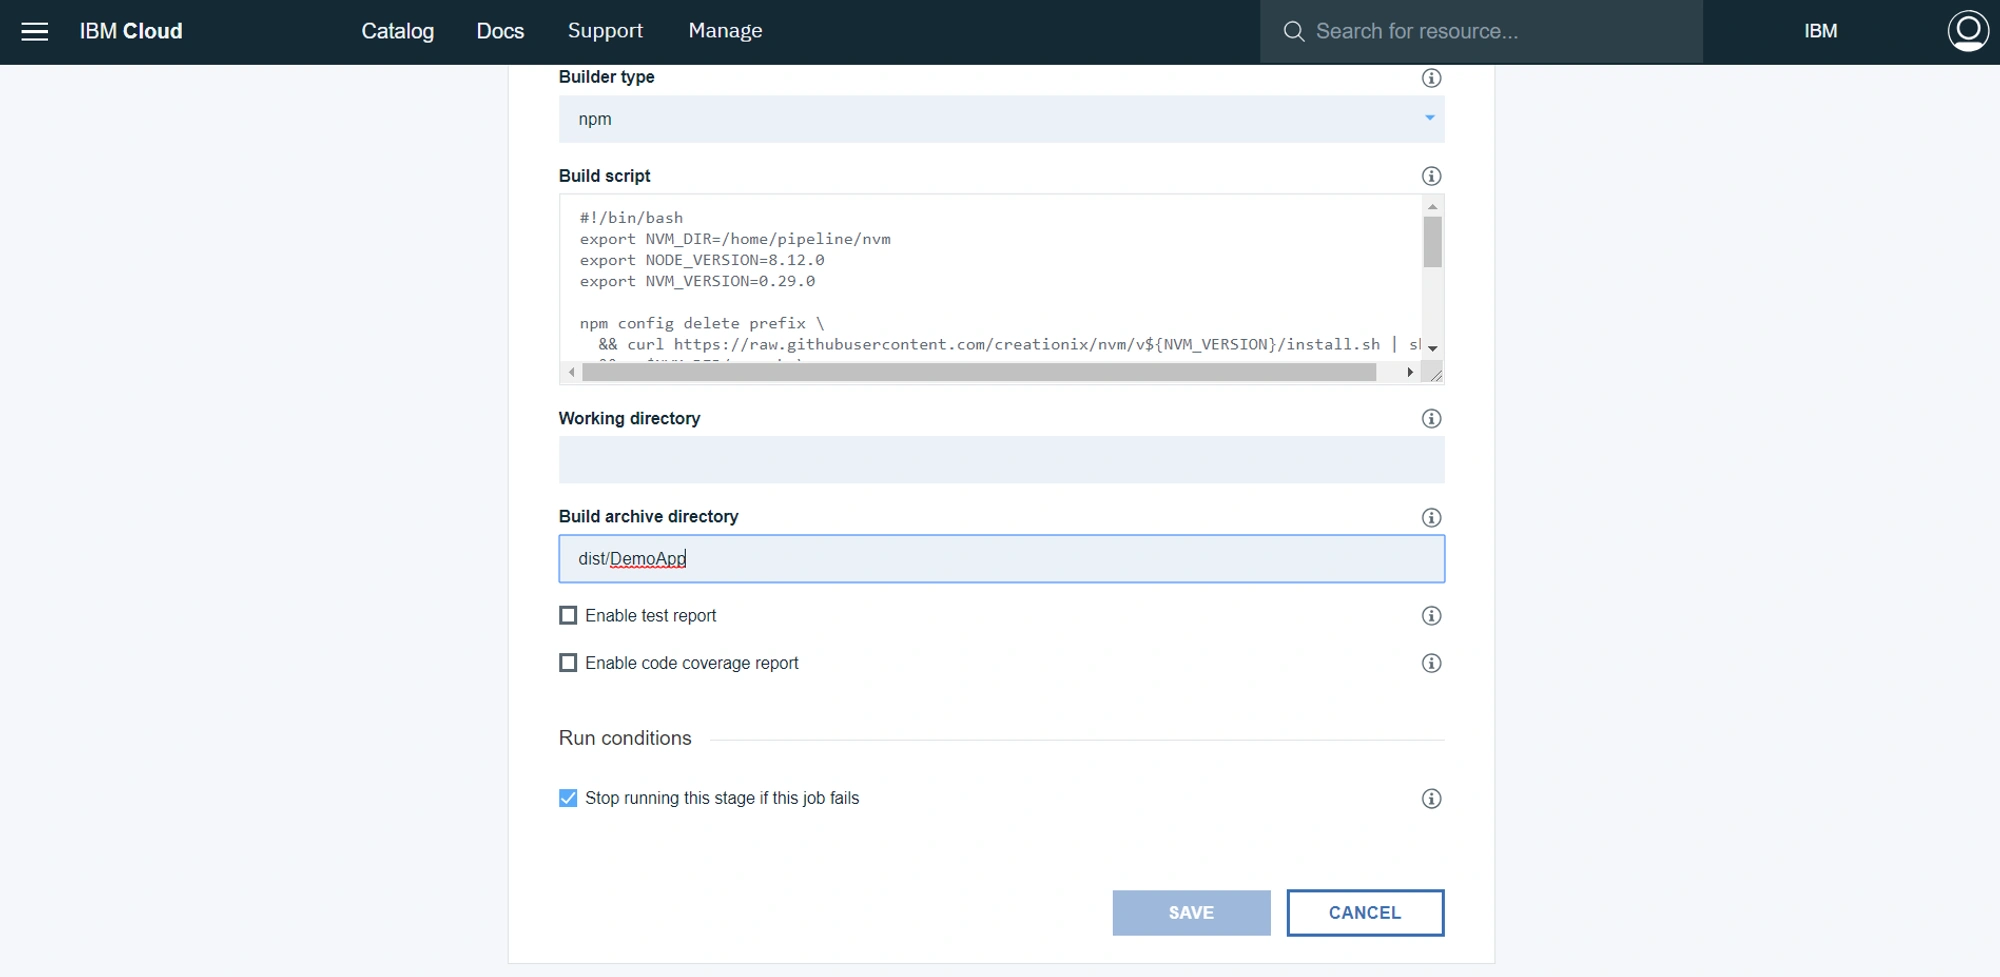Screen dimensions: 2000x977
Task: Click the build script horizontal scrollbar
Action: tap(979, 372)
